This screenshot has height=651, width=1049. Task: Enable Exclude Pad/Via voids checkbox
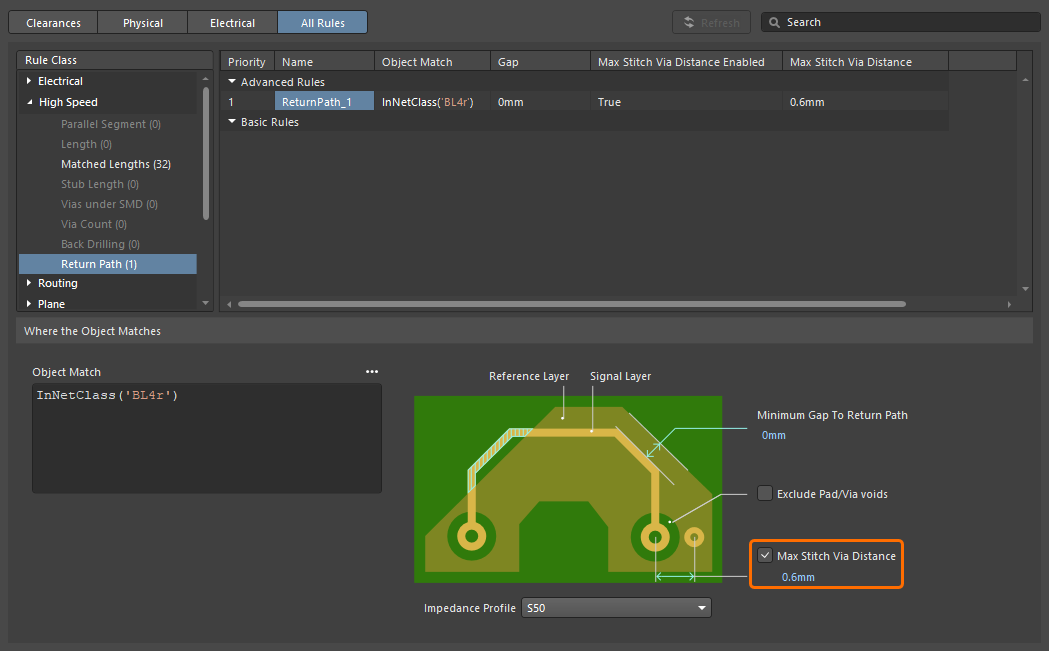[765, 493]
